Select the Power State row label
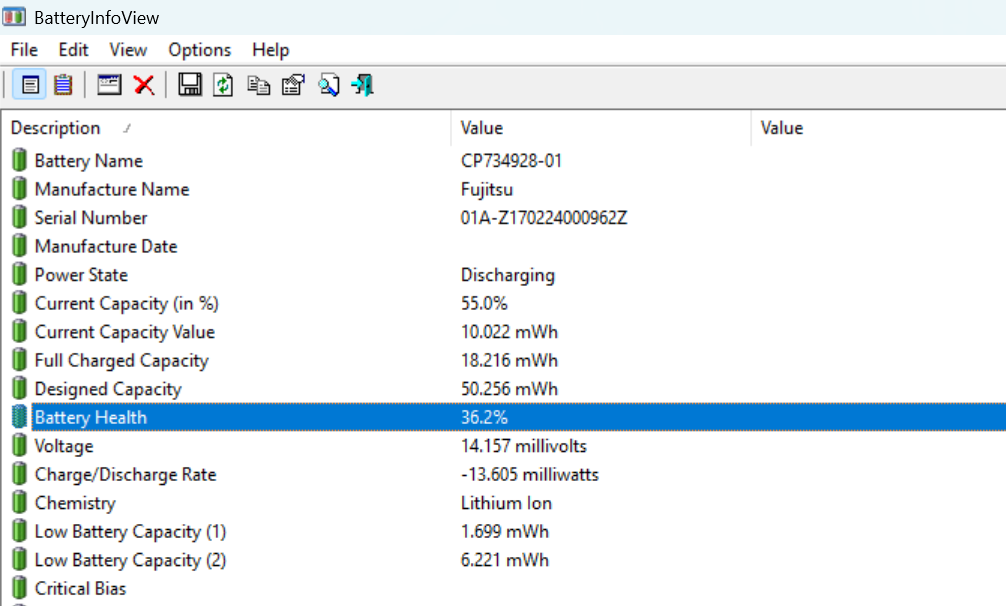 [81, 274]
